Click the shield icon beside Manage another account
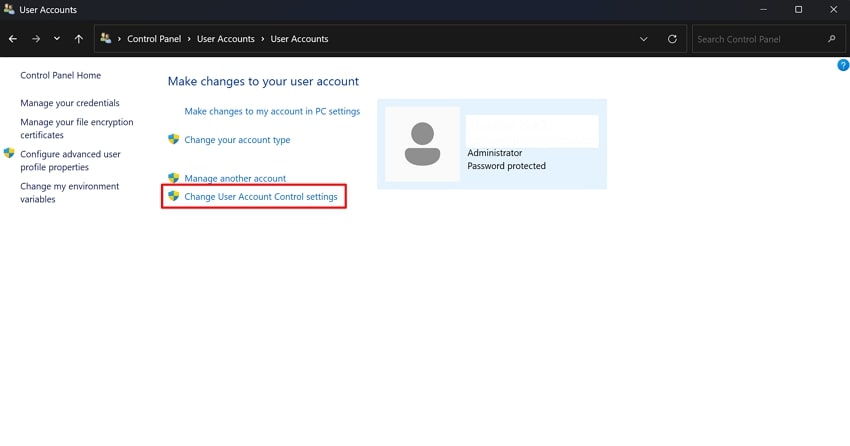 click(173, 178)
